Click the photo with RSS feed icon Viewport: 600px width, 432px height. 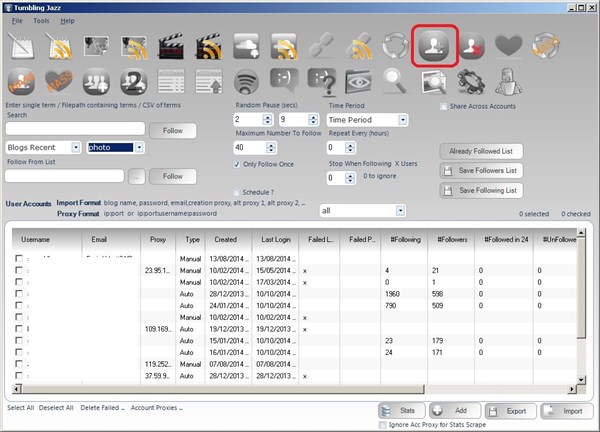134,47
